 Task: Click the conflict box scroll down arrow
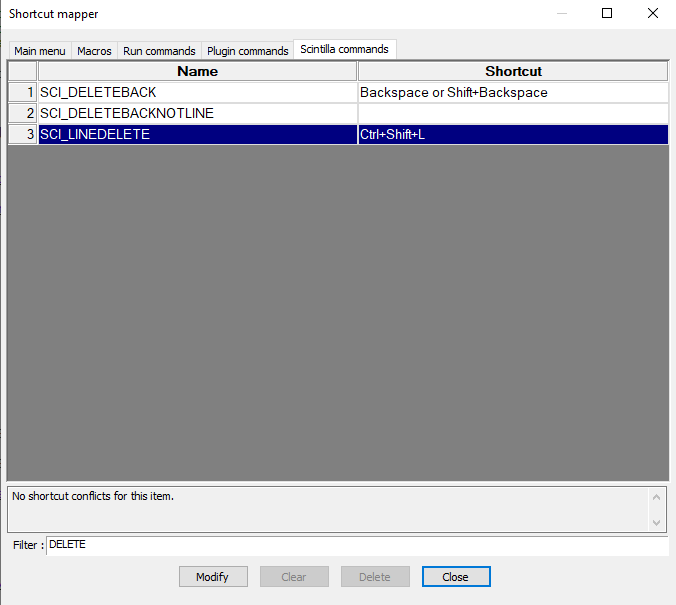point(657,523)
